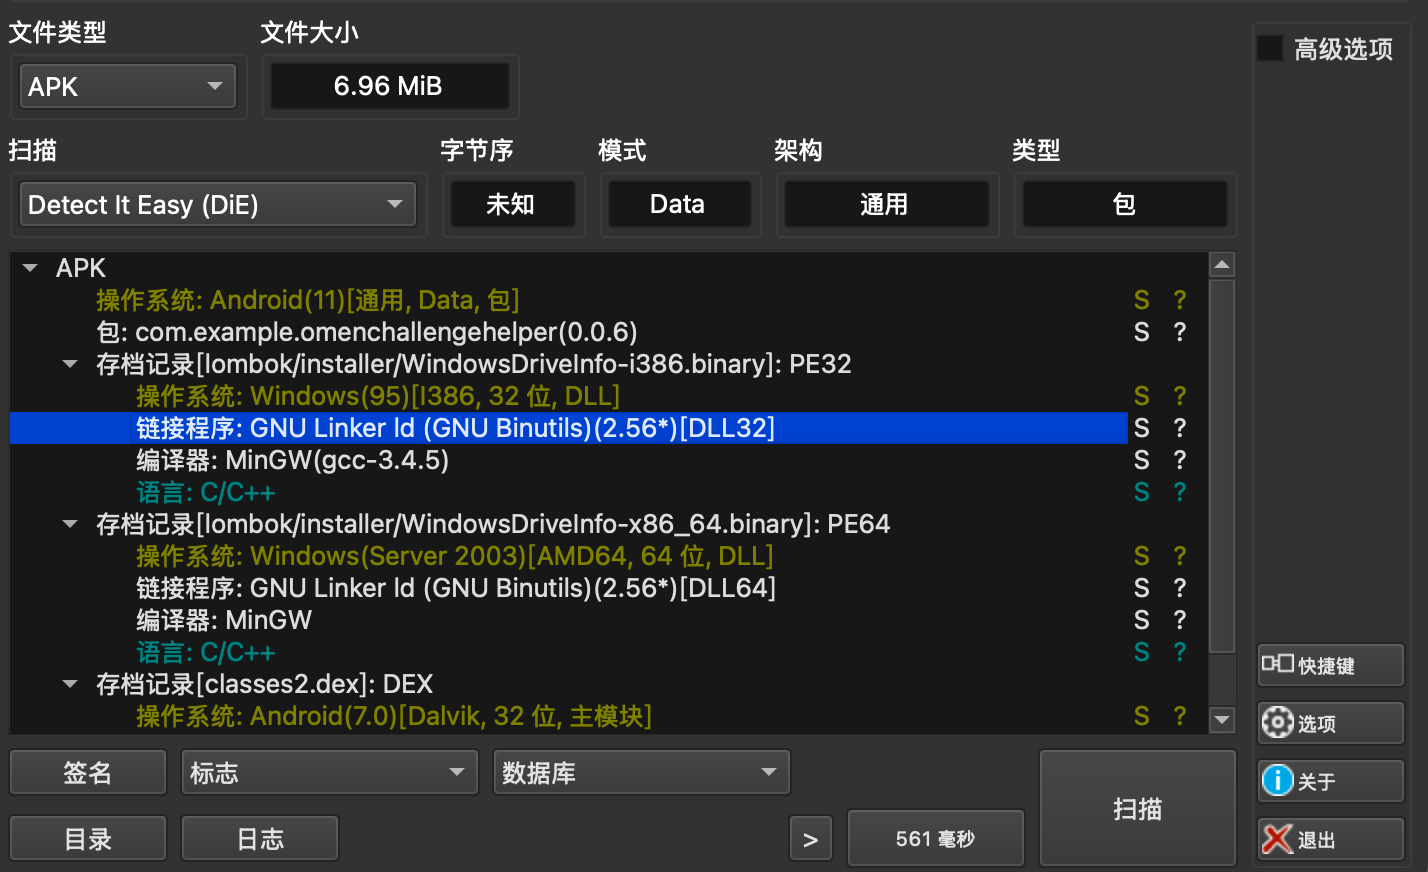Click the 退出 exit button
The width and height of the screenshot is (1428, 872).
pyautogui.click(x=1330, y=839)
